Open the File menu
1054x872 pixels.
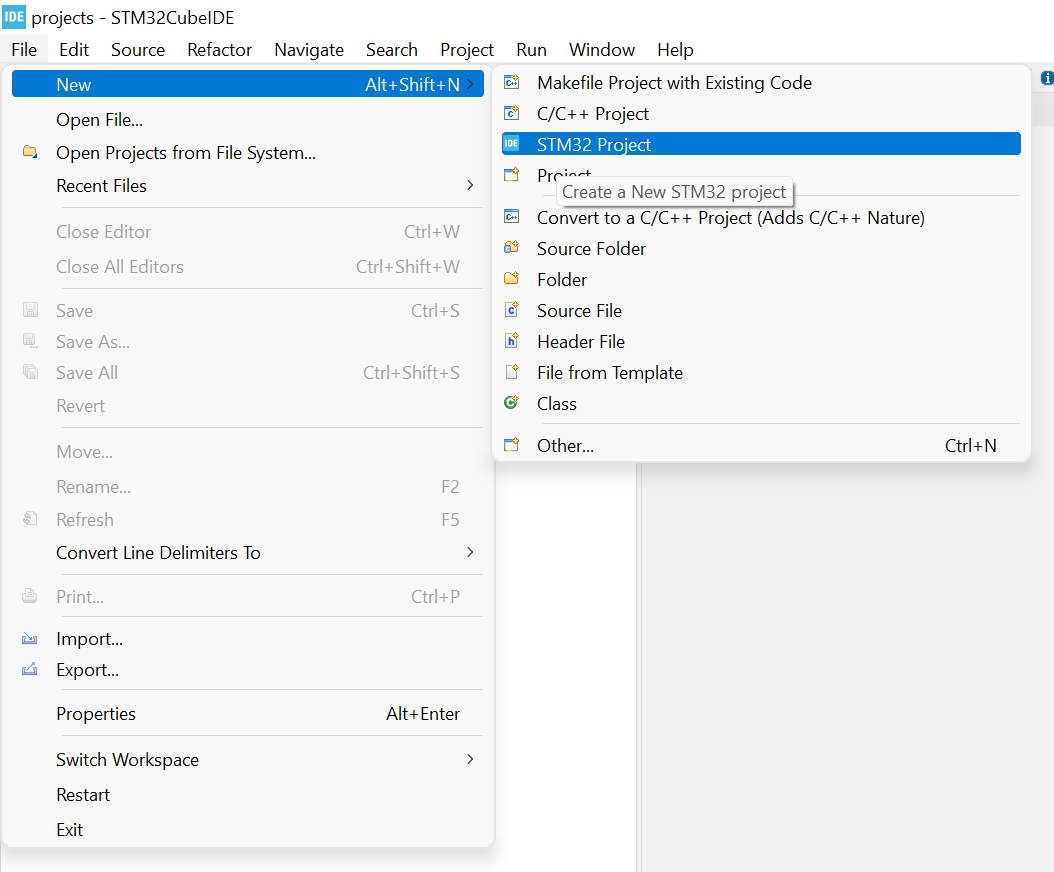coord(24,50)
